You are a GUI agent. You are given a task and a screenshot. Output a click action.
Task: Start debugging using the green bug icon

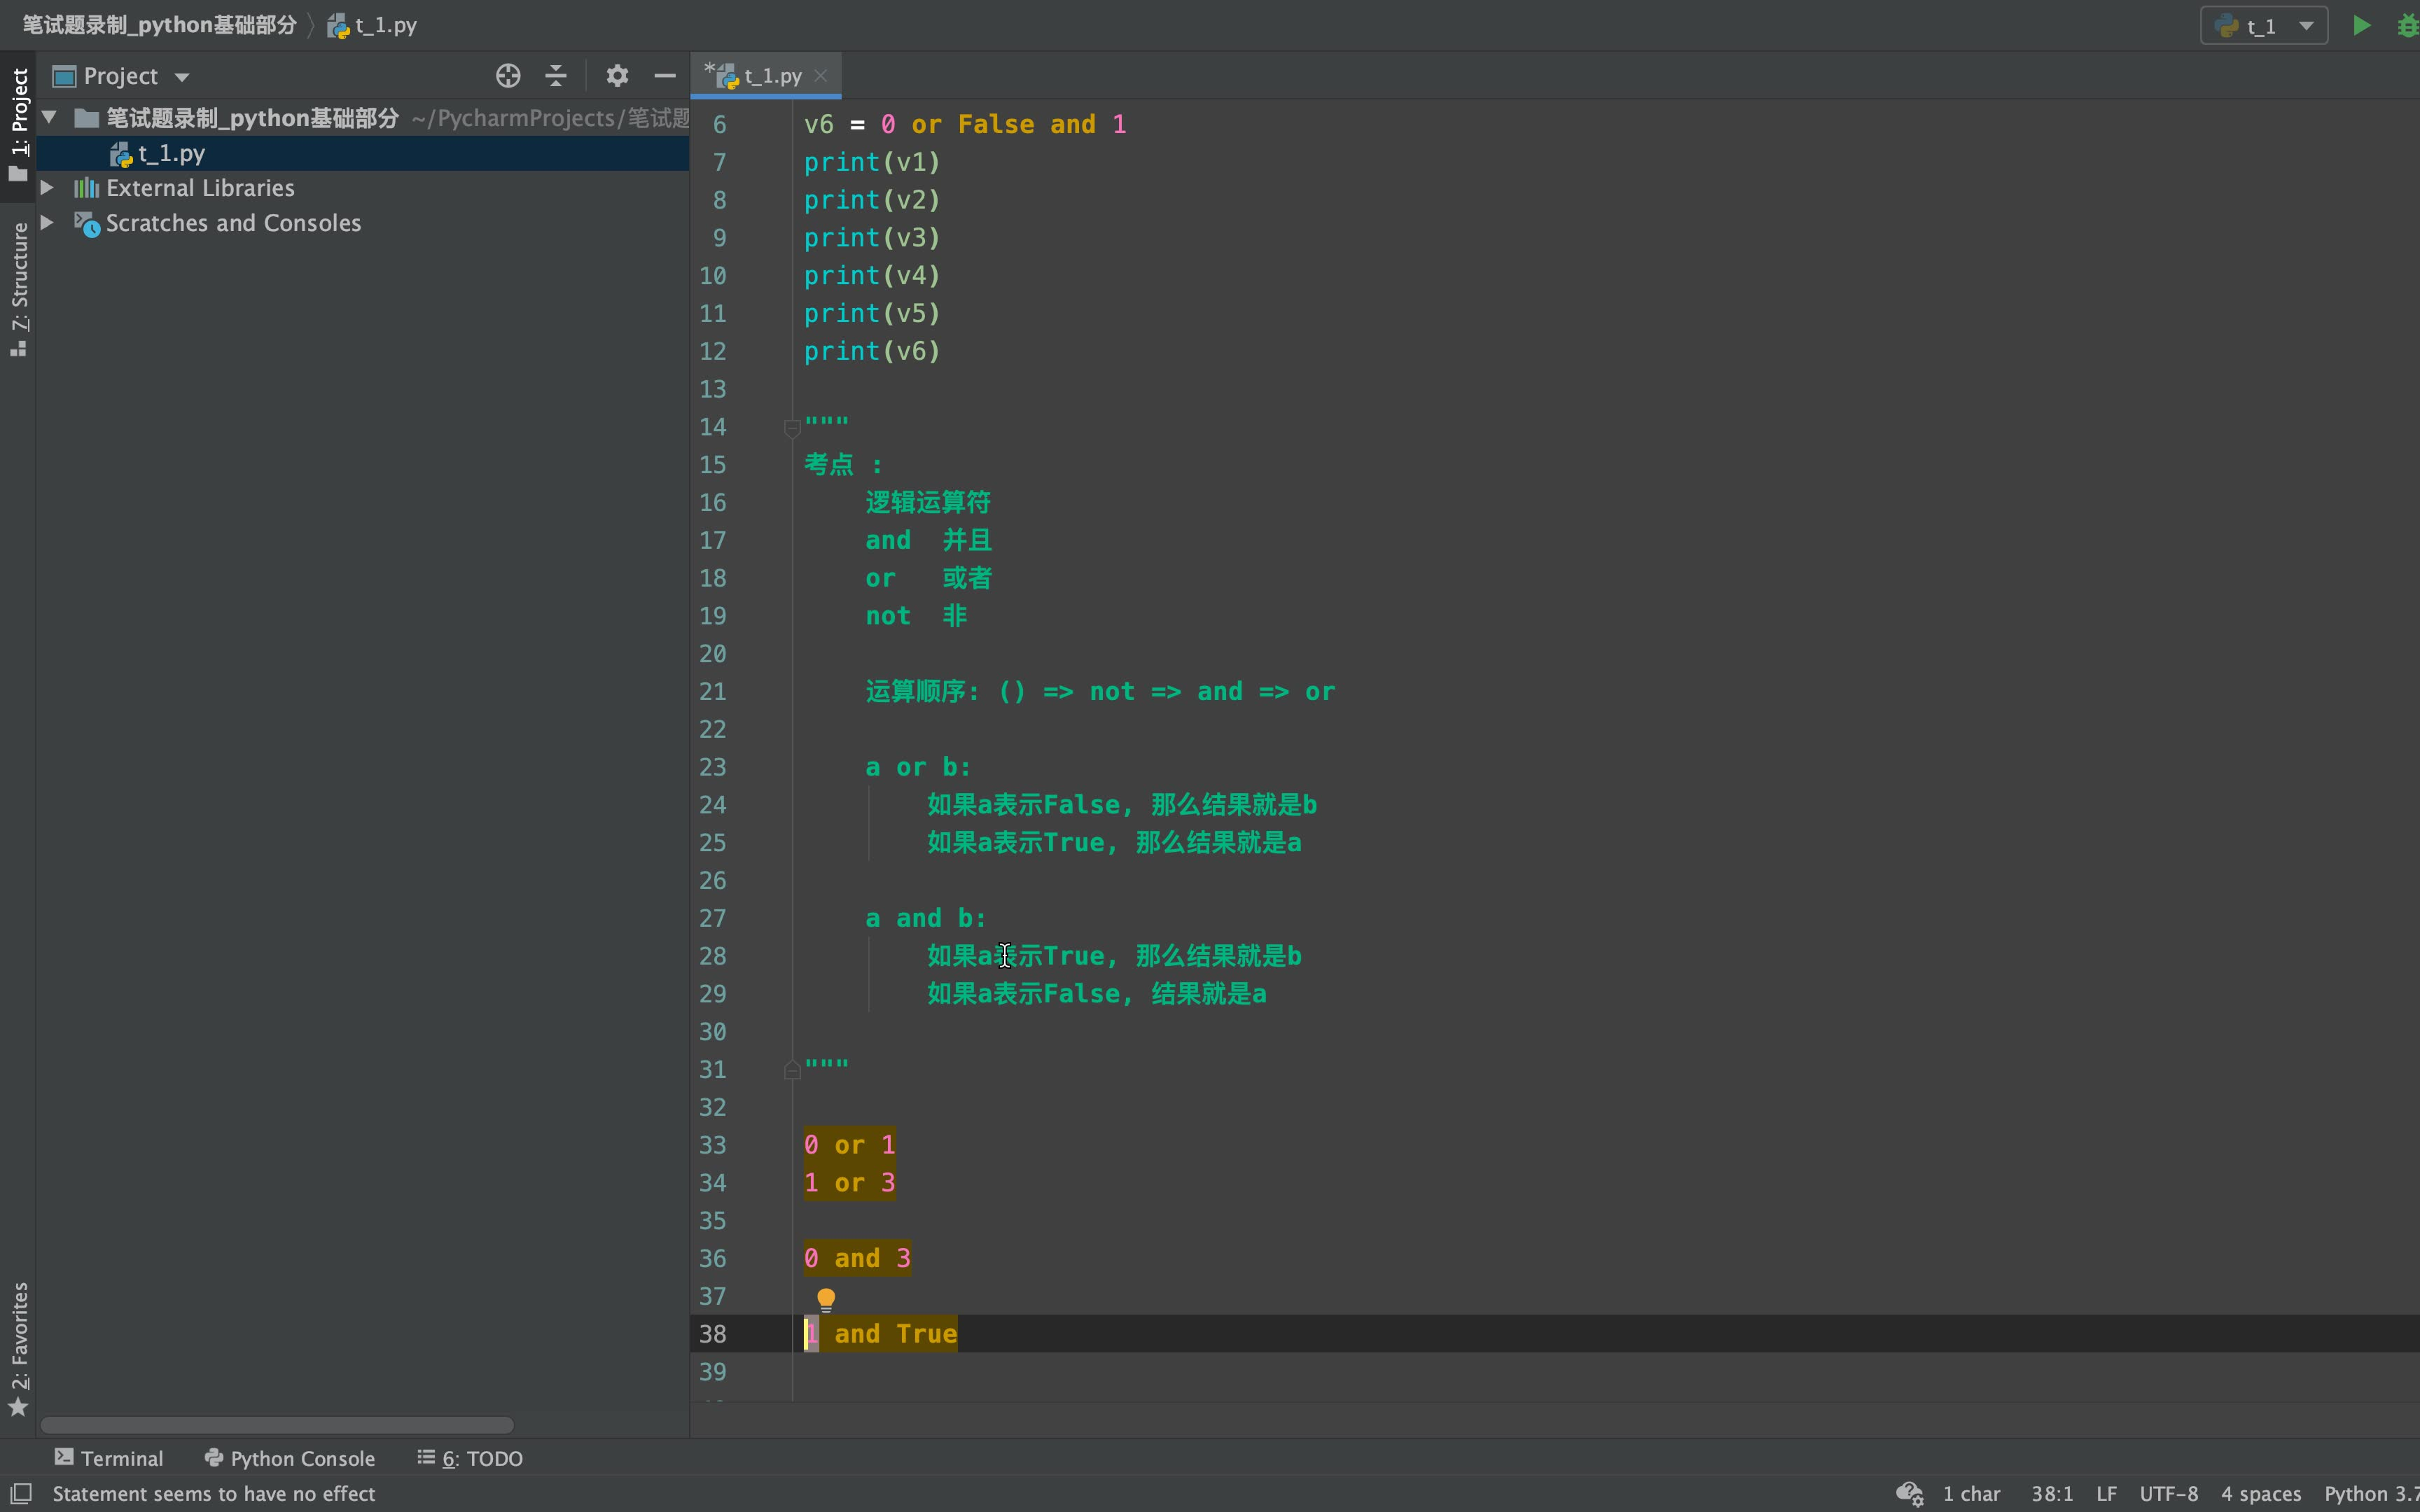(x=2409, y=24)
